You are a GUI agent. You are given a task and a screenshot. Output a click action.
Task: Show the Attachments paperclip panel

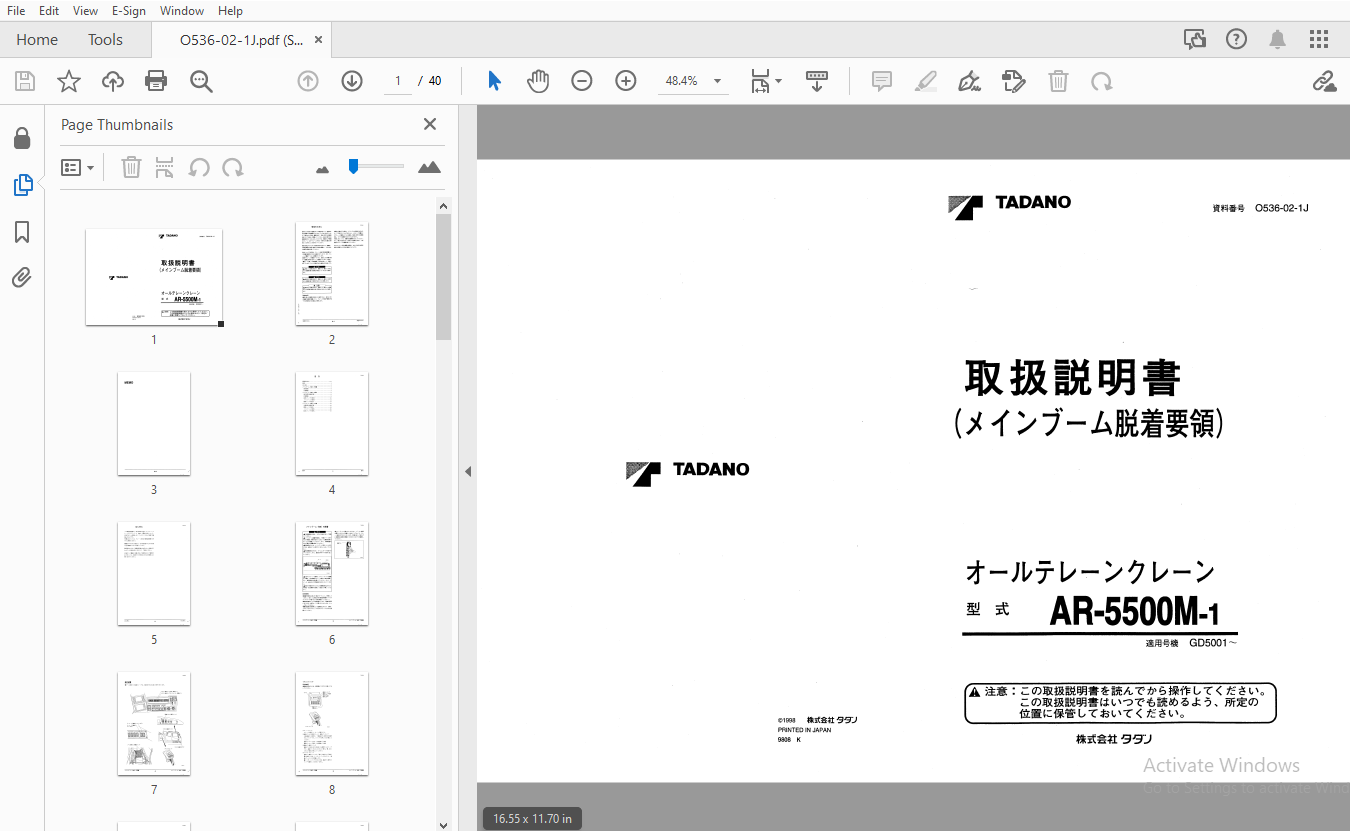click(22, 278)
